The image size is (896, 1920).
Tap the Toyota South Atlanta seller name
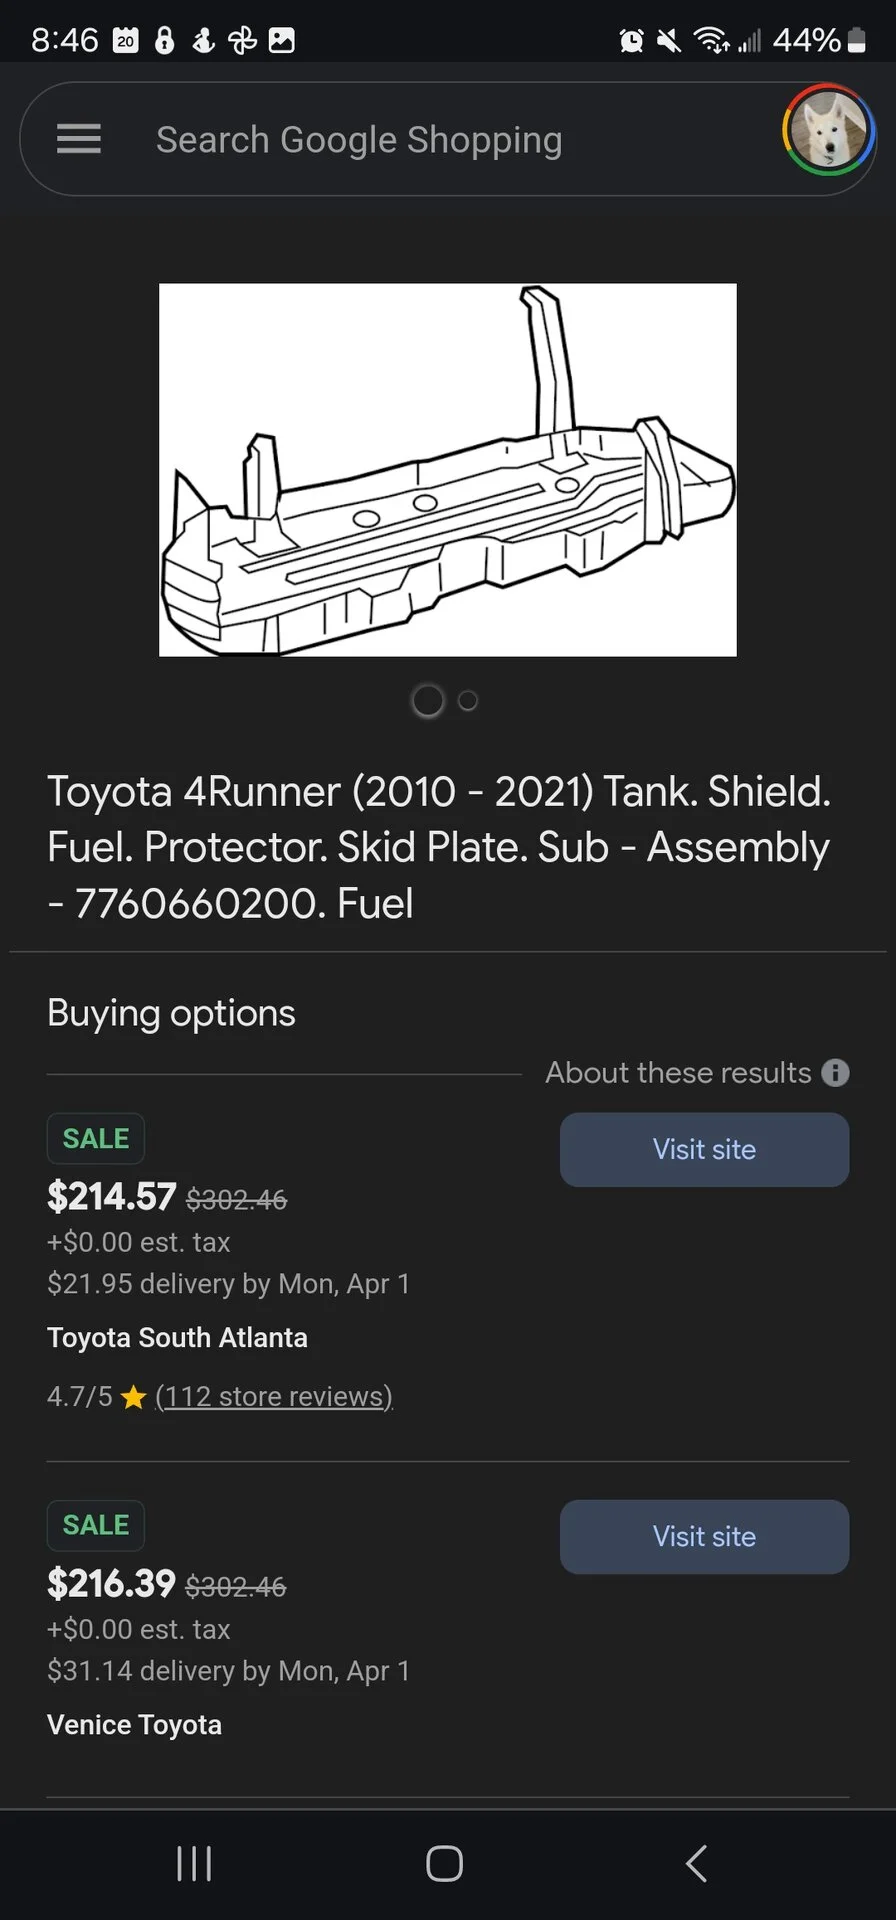[177, 1338]
